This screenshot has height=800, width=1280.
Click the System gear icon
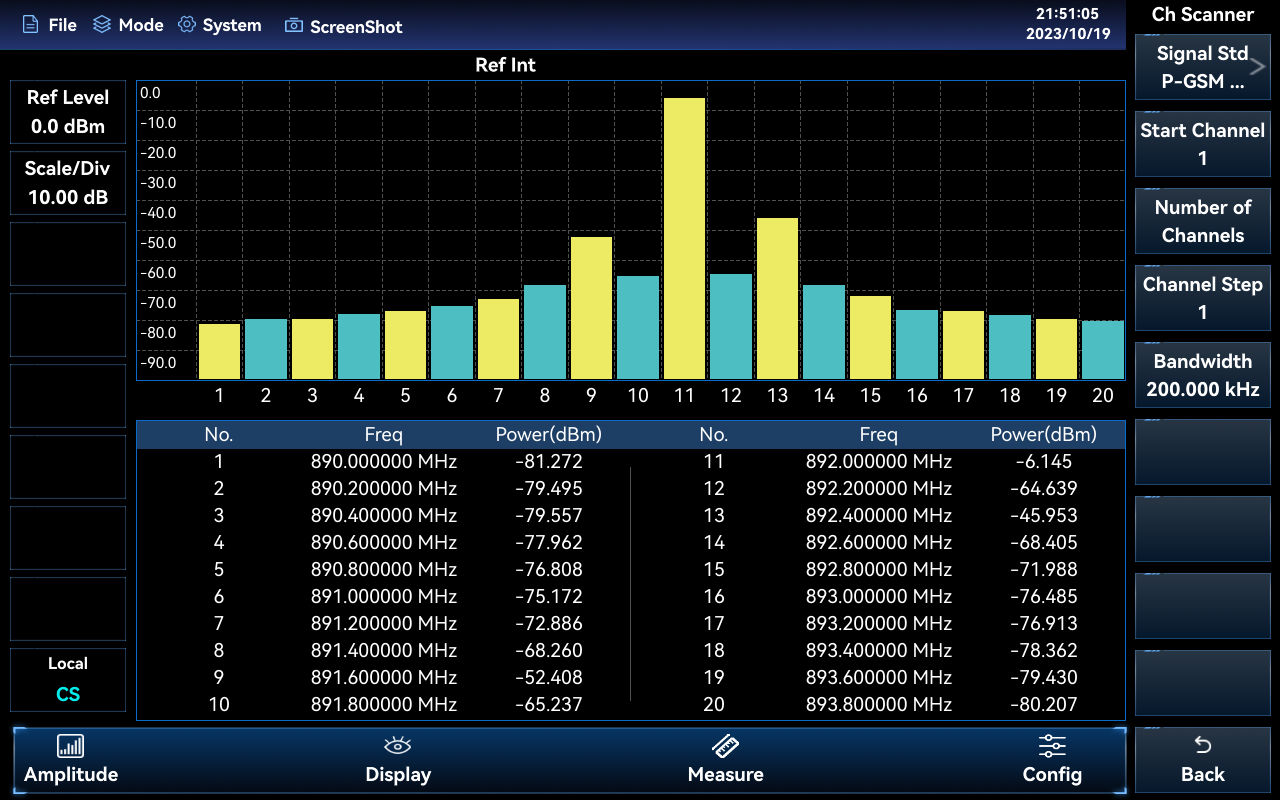tap(187, 25)
